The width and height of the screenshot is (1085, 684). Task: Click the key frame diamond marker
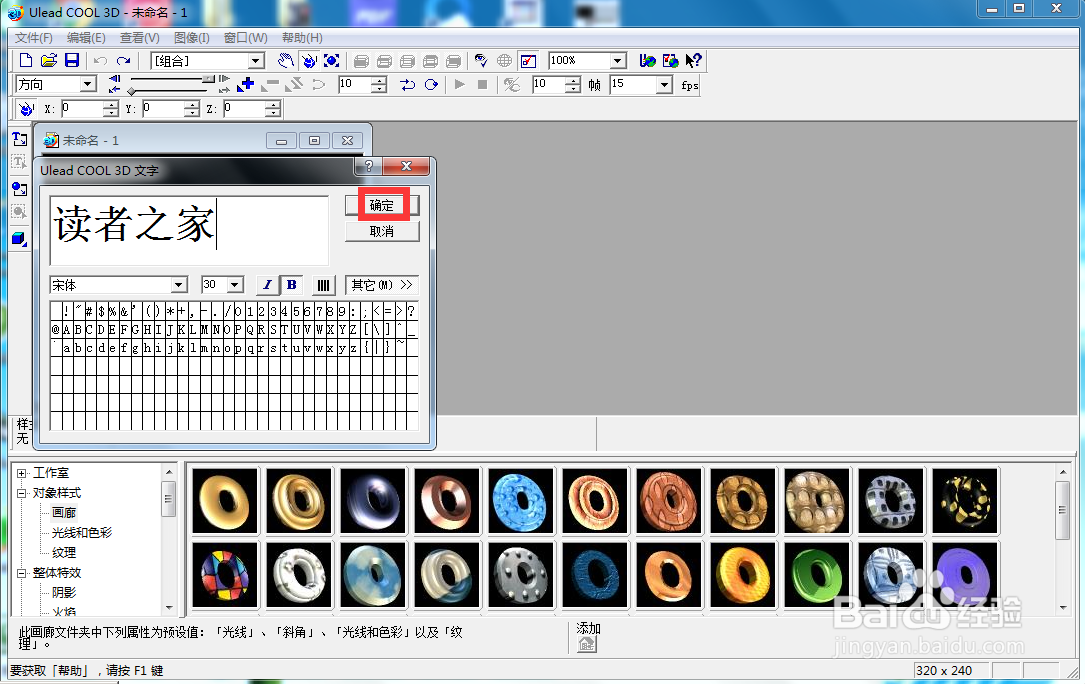coord(131,91)
